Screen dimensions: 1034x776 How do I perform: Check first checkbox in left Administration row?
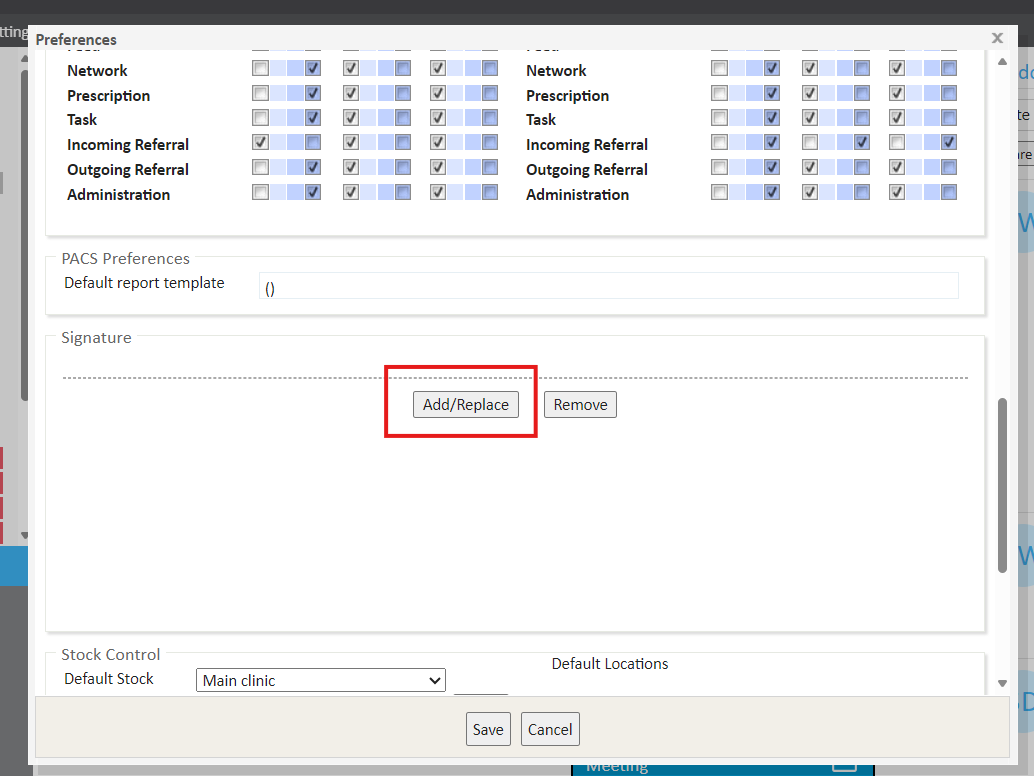coord(261,193)
